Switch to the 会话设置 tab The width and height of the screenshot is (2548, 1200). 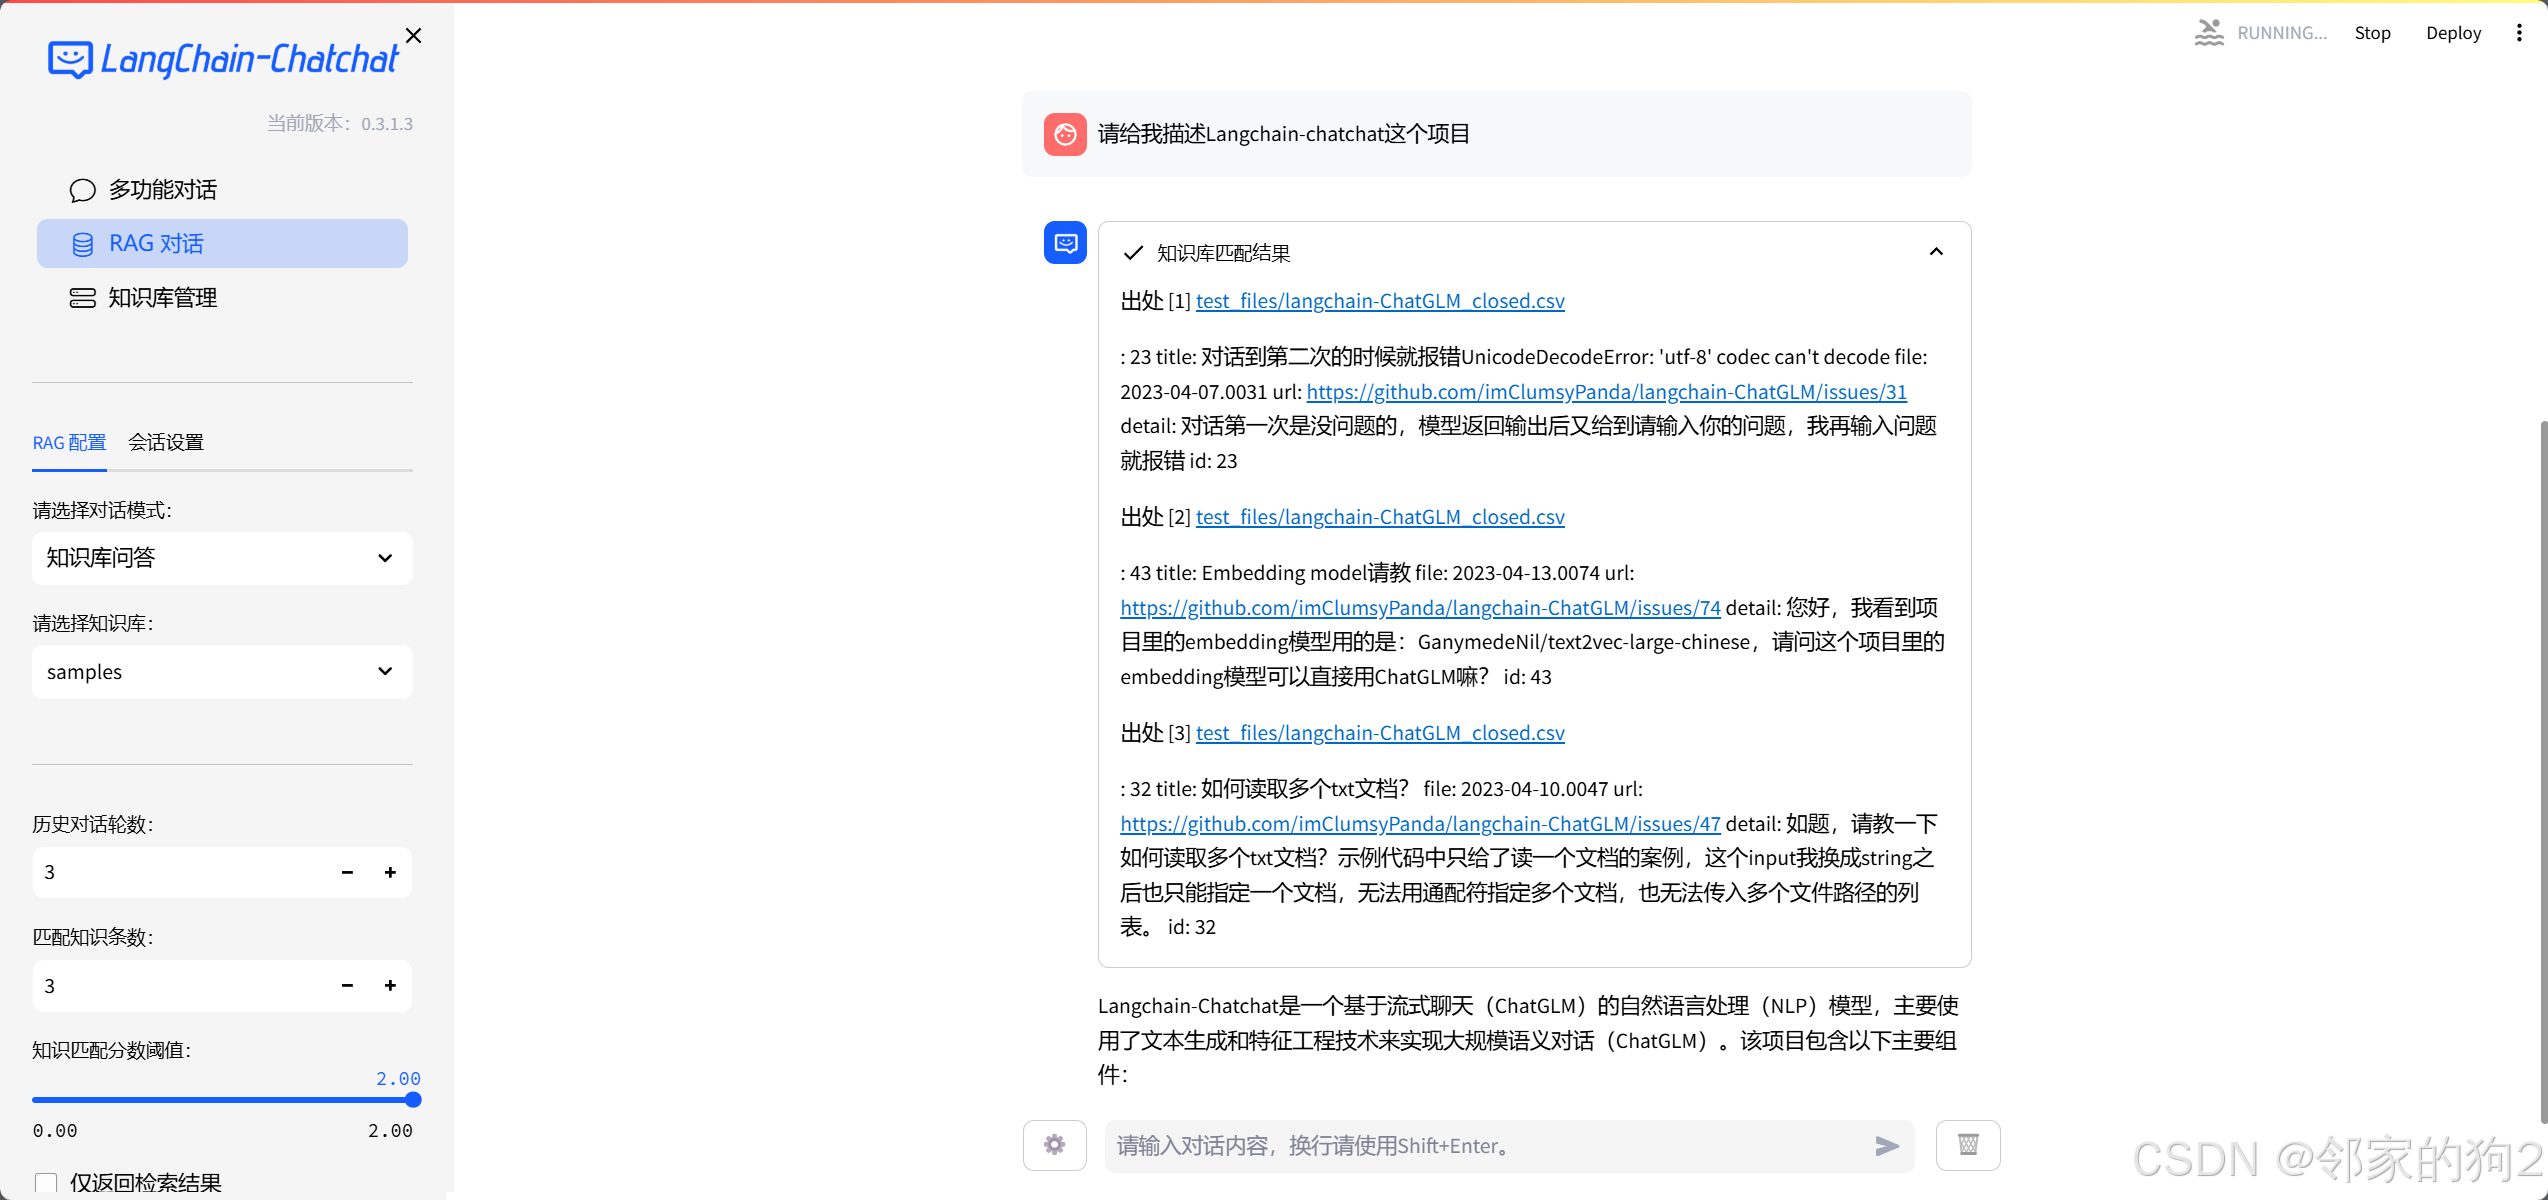166,442
